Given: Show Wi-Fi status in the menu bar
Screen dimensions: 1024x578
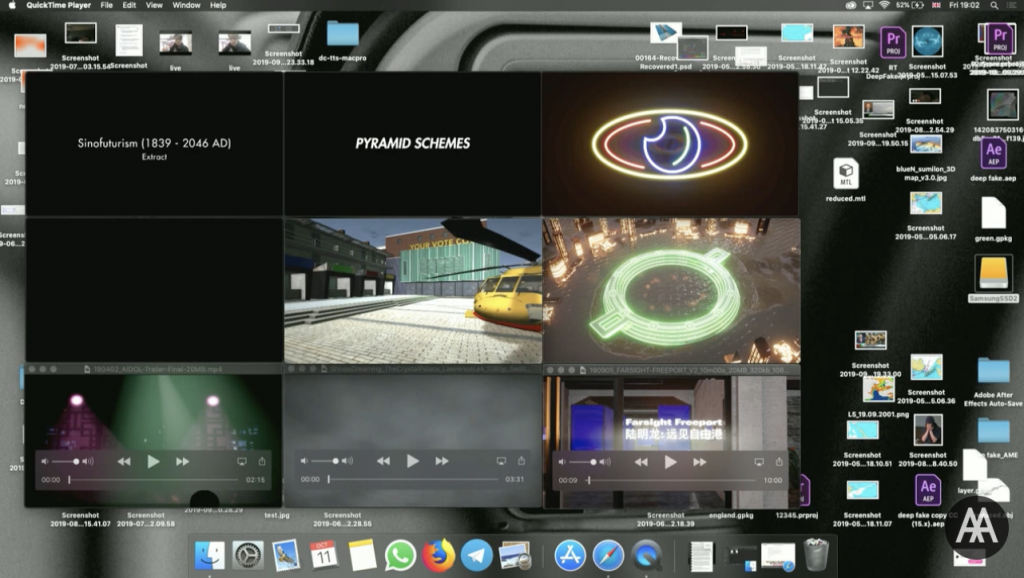Looking at the screenshot, I should (884, 5).
